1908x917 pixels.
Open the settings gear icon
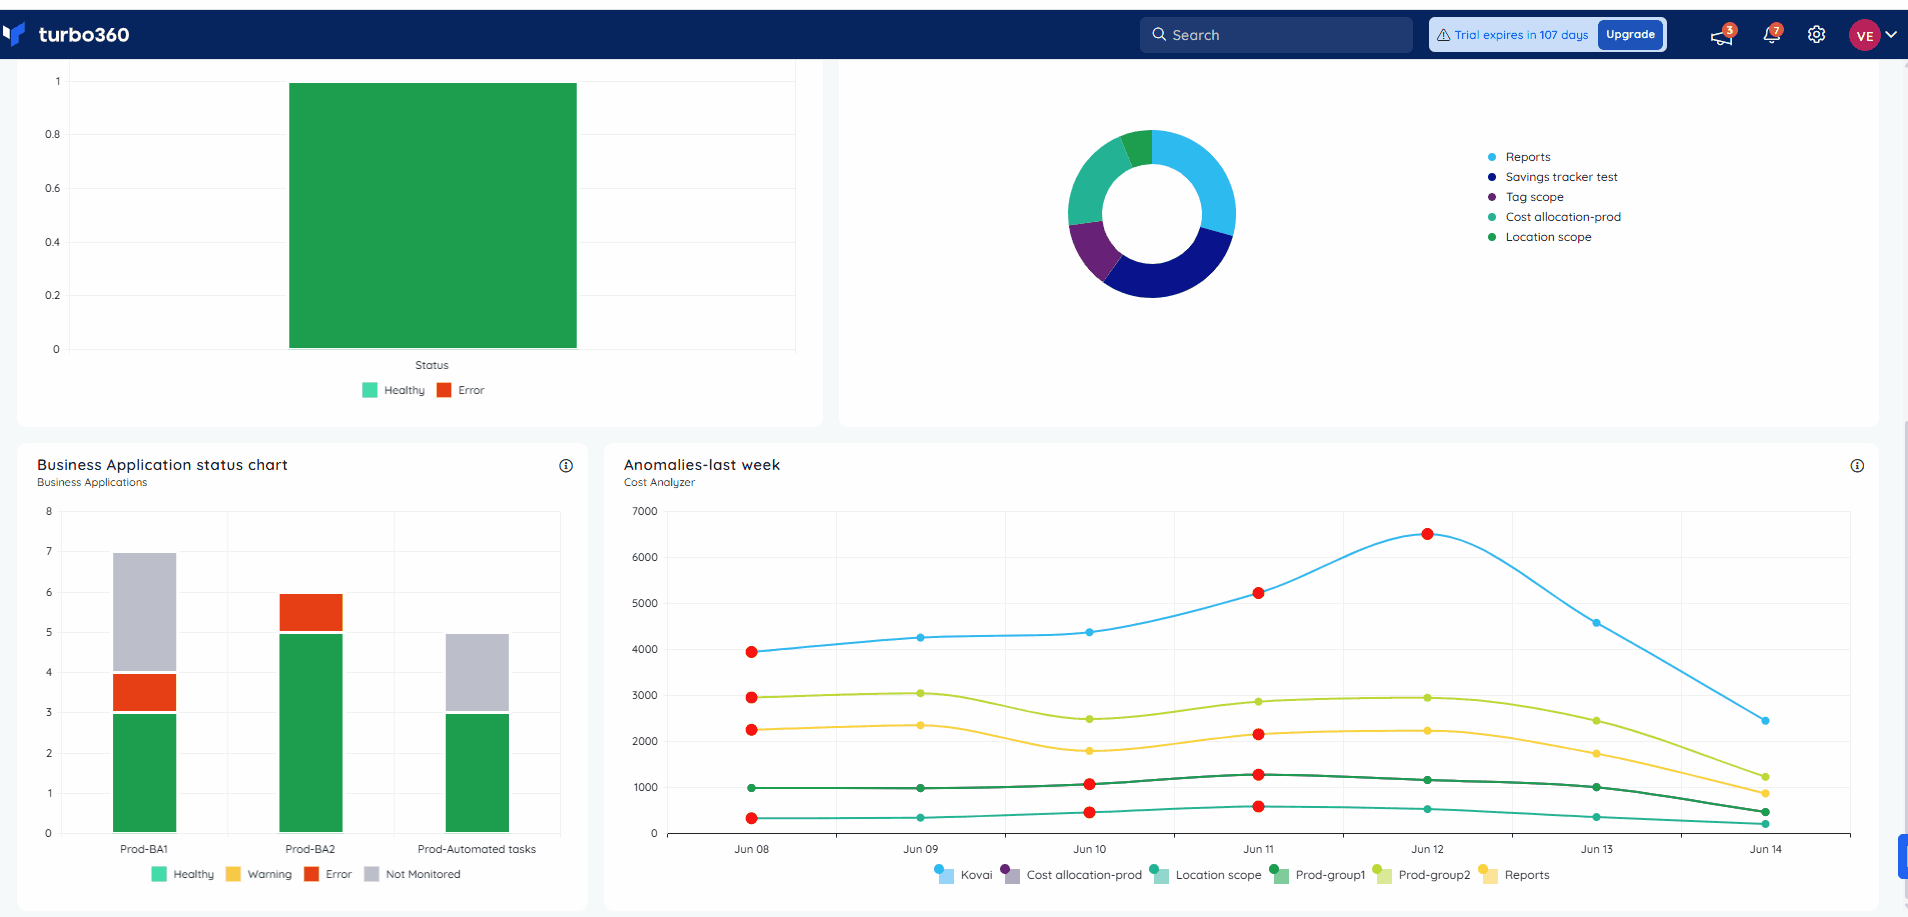tap(1817, 35)
